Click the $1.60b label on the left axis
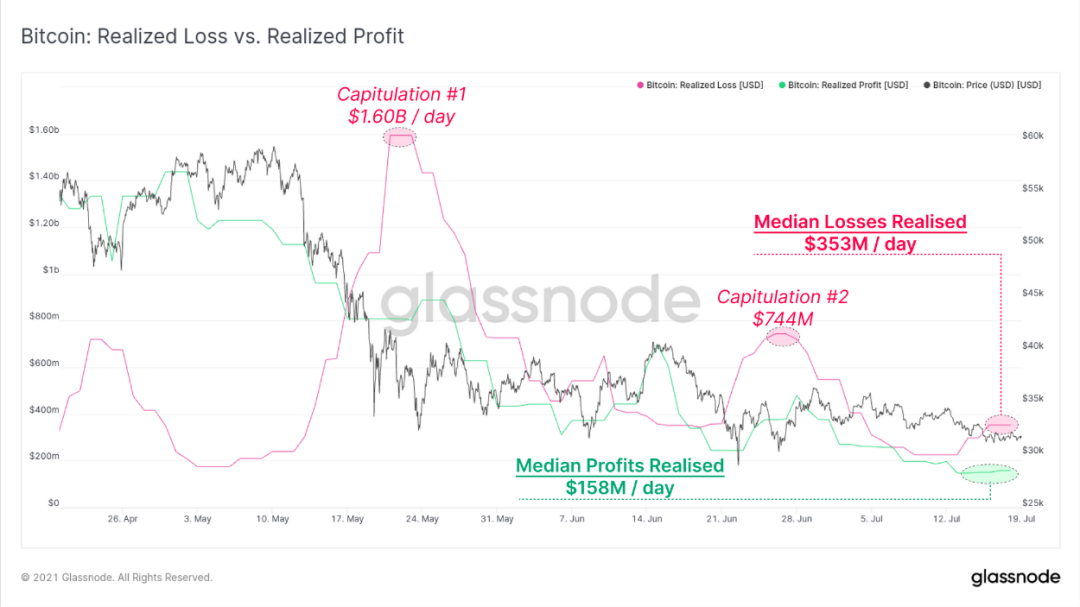The width and height of the screenshot is (1080, 607). [44, 130]
